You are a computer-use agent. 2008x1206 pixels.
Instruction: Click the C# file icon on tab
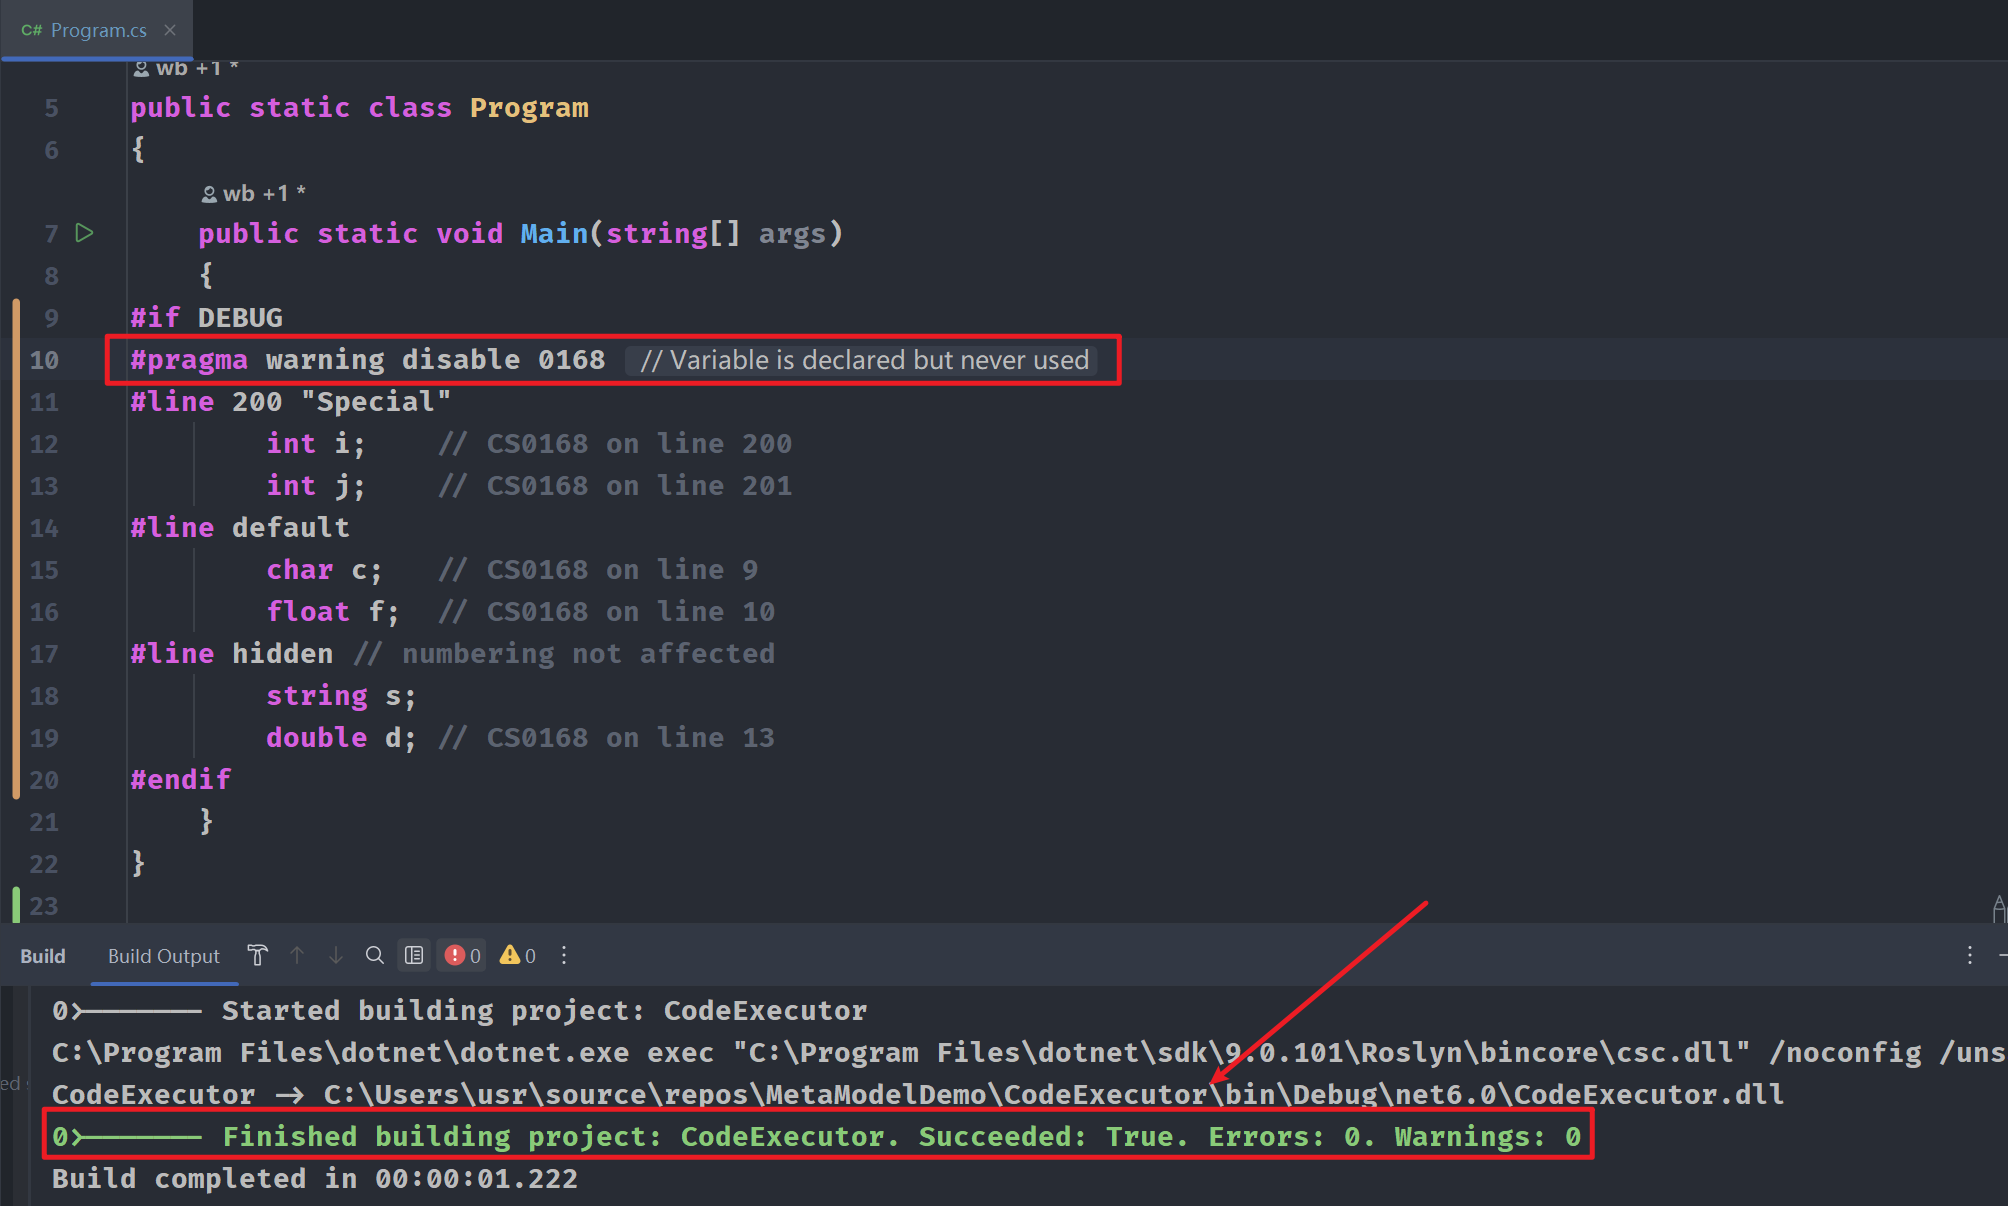31,30
